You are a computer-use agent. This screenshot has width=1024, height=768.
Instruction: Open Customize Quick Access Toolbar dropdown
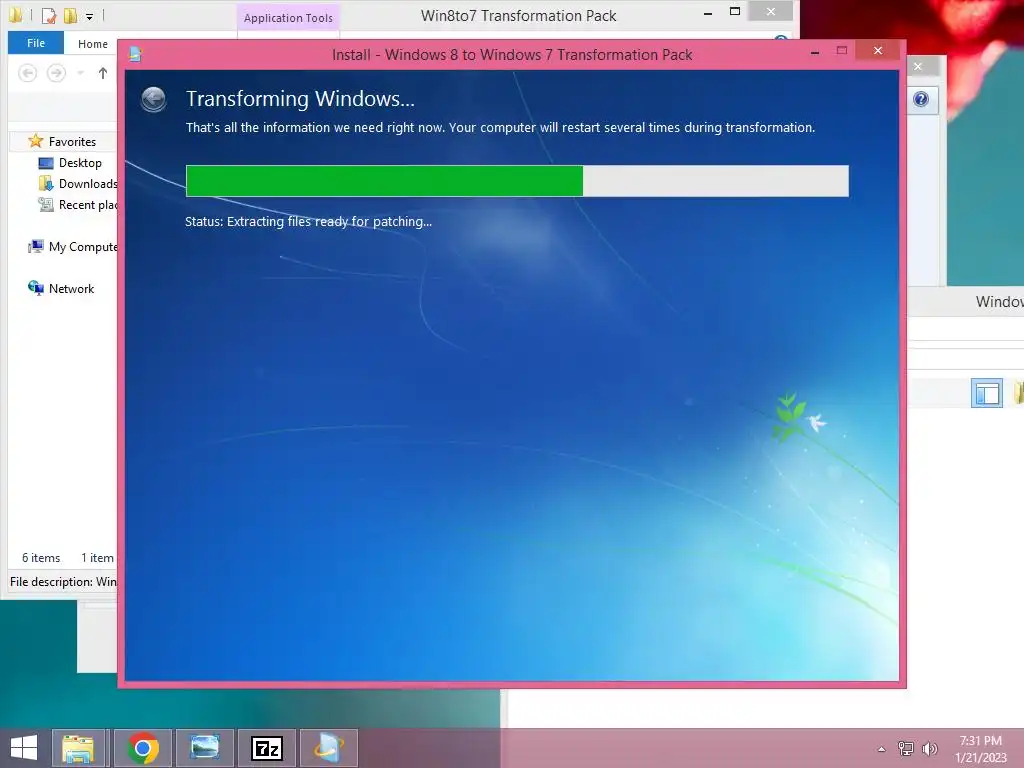click(89, 16)
